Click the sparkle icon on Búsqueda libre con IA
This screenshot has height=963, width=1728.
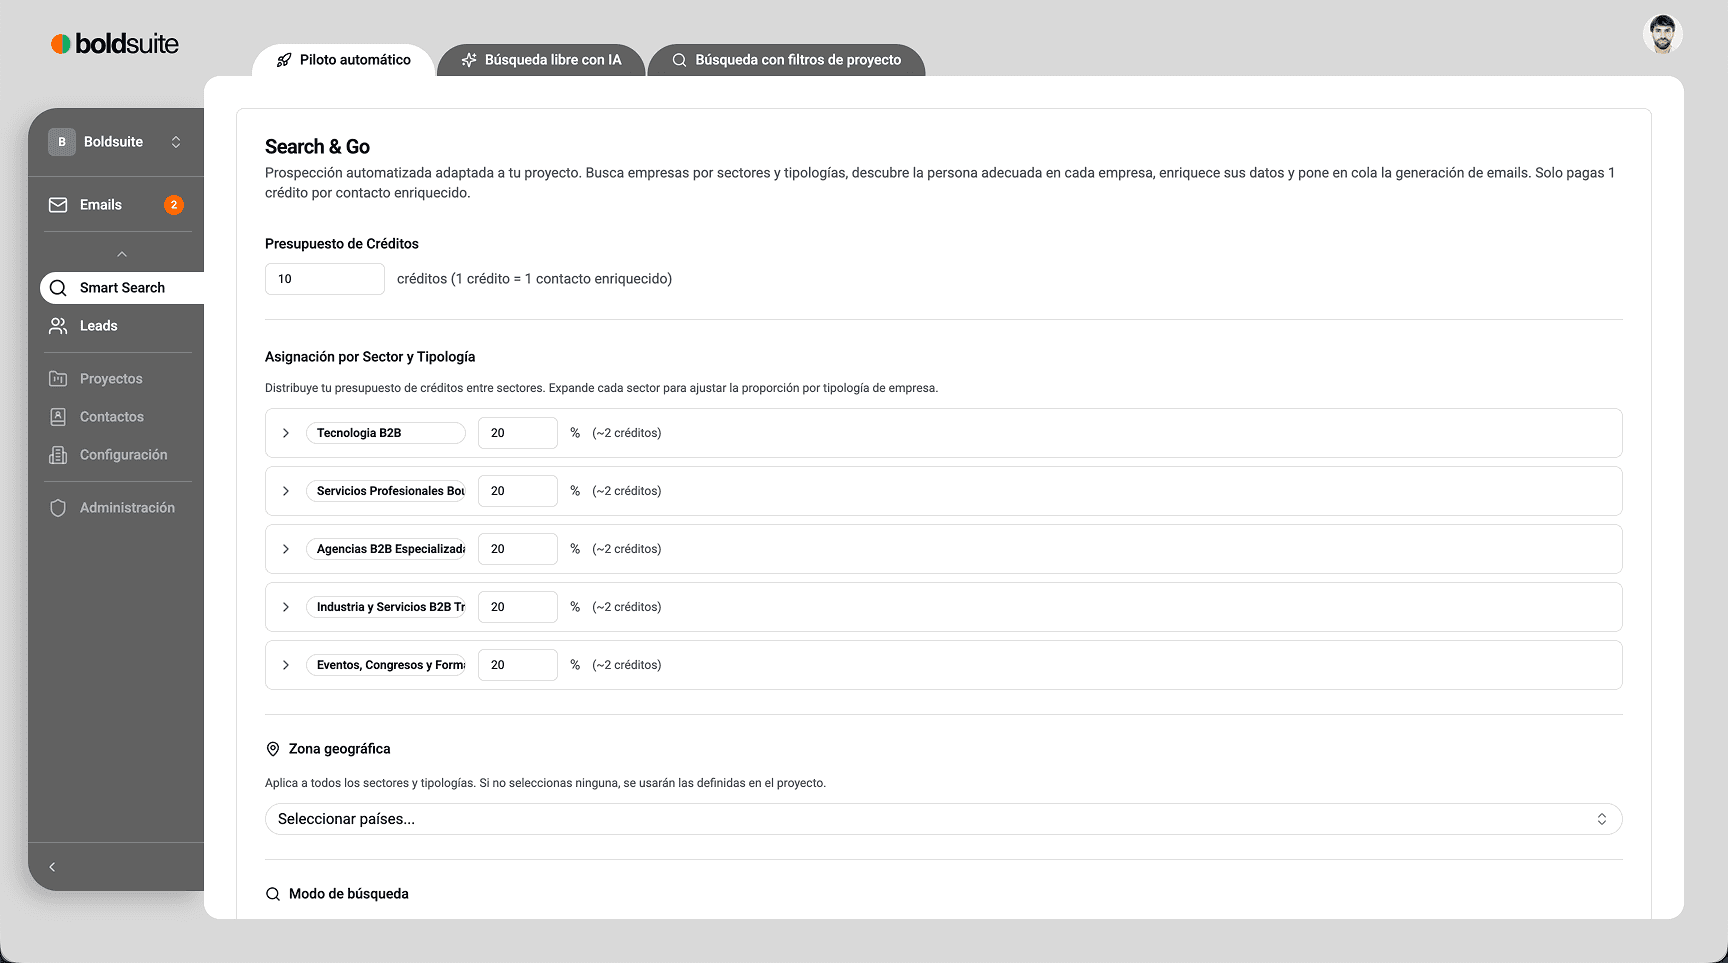(469, 60)
